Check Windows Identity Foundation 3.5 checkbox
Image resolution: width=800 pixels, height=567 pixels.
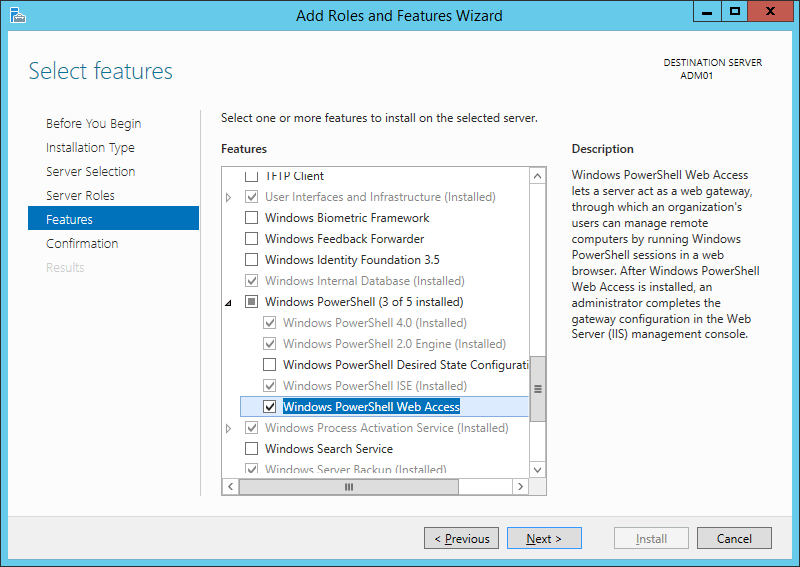tap(252, 260)
